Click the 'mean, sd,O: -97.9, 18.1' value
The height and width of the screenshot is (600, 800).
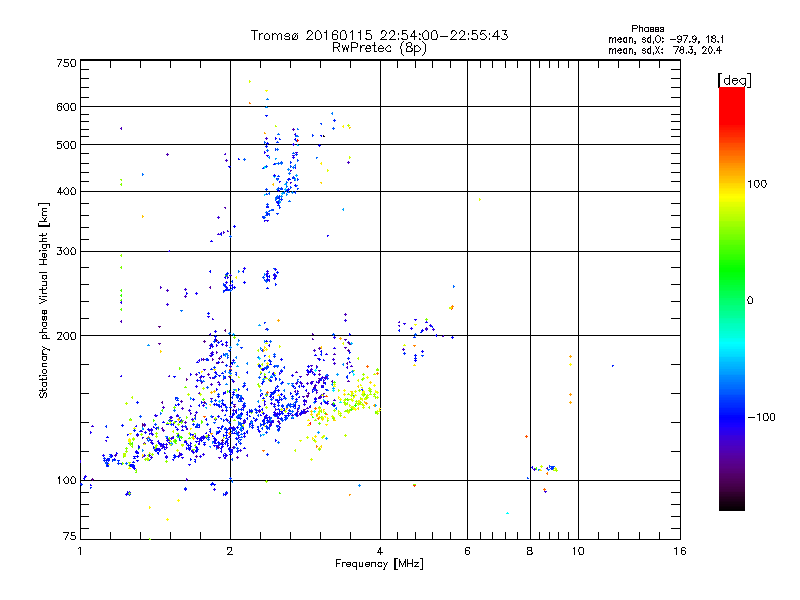point(666,39)
